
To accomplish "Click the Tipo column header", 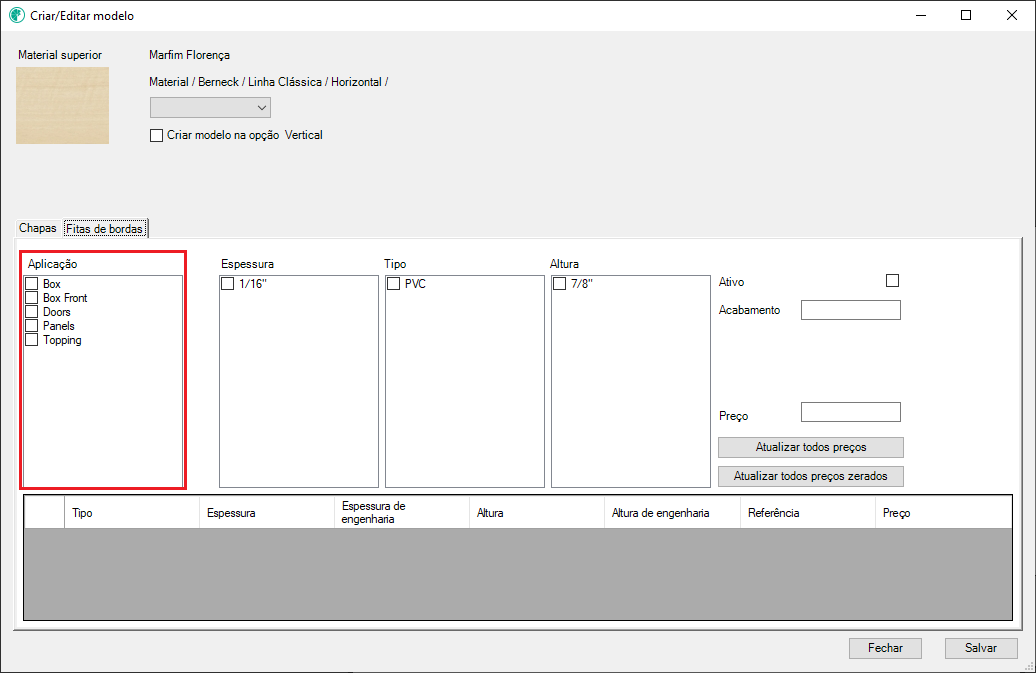I will 131,513.
